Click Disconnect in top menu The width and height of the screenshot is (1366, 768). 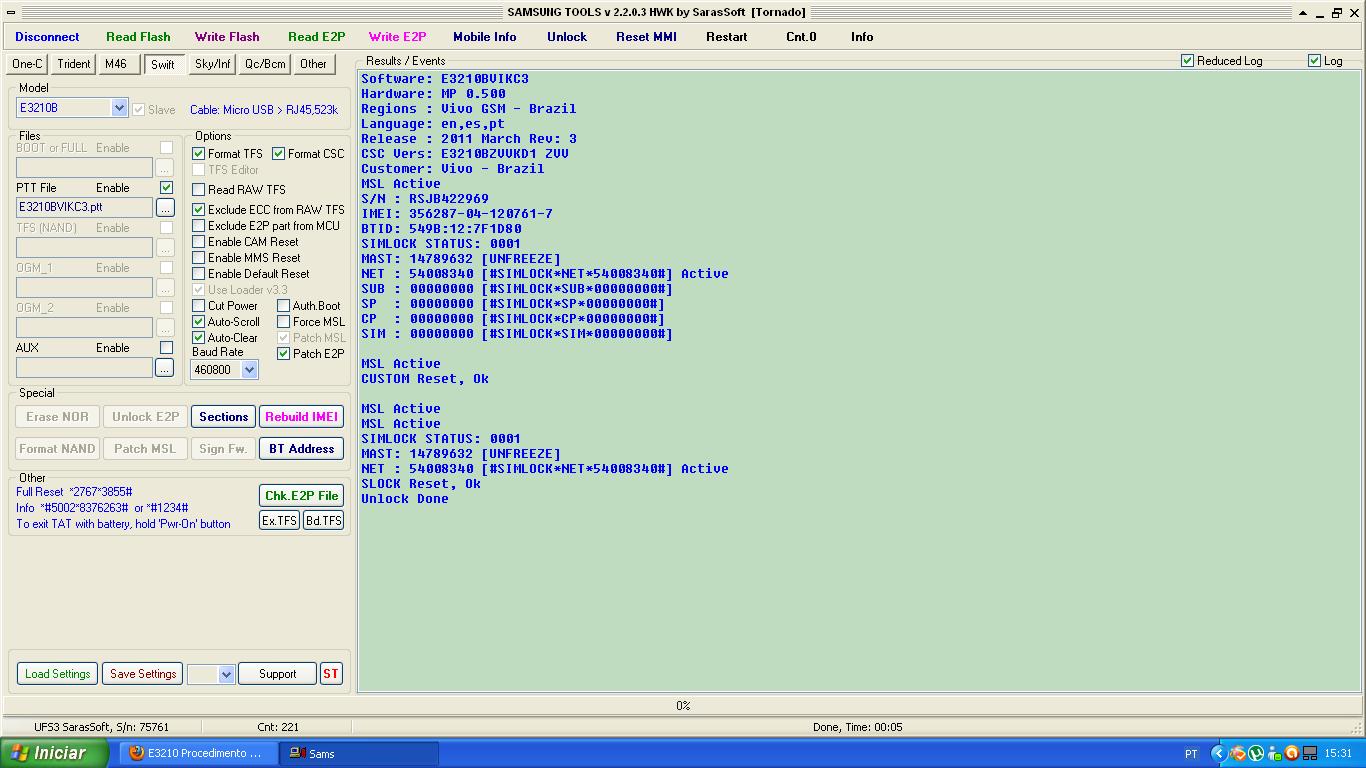click(47, 37)
